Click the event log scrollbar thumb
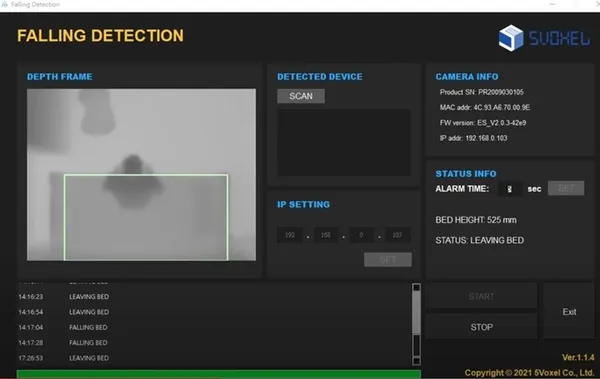Viewport: 600px width, 379px height. [416, 312]
